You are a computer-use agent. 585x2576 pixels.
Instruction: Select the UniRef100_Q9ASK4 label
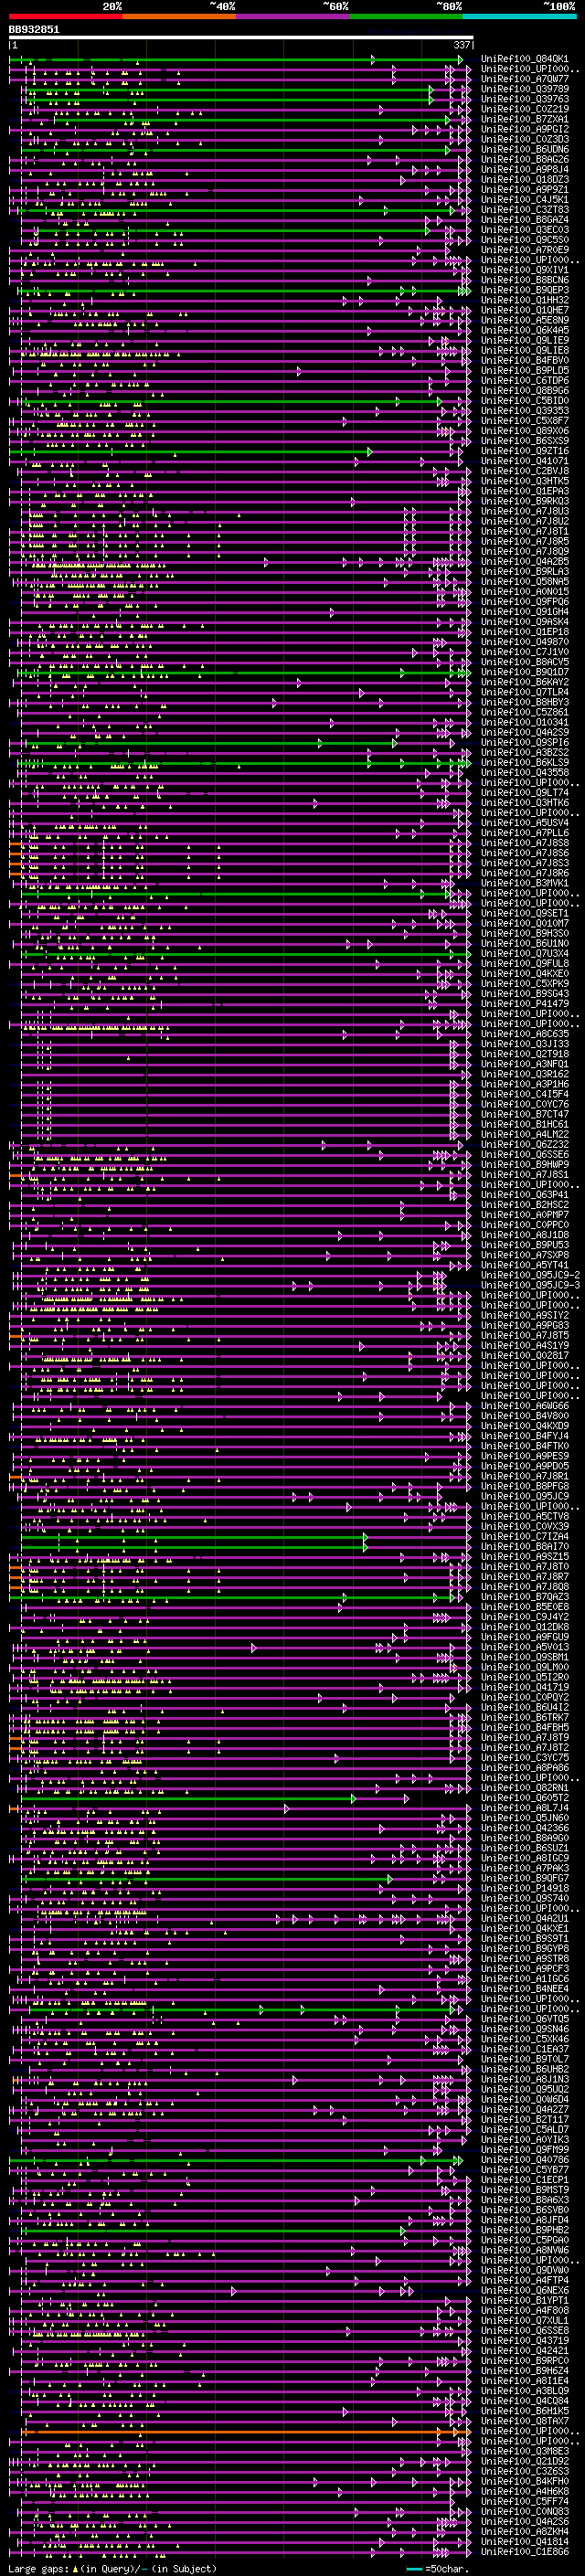click(x=525, y=622)
